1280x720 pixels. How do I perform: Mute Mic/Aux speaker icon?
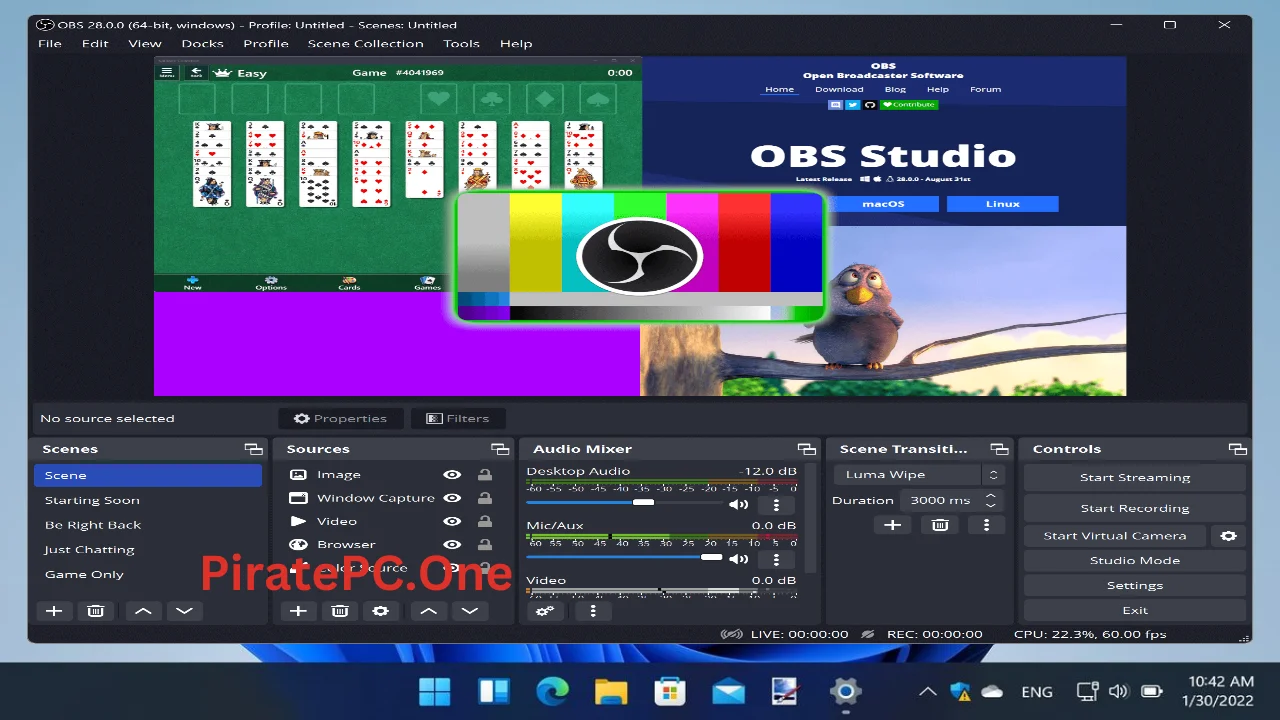(x=739, y=559)
